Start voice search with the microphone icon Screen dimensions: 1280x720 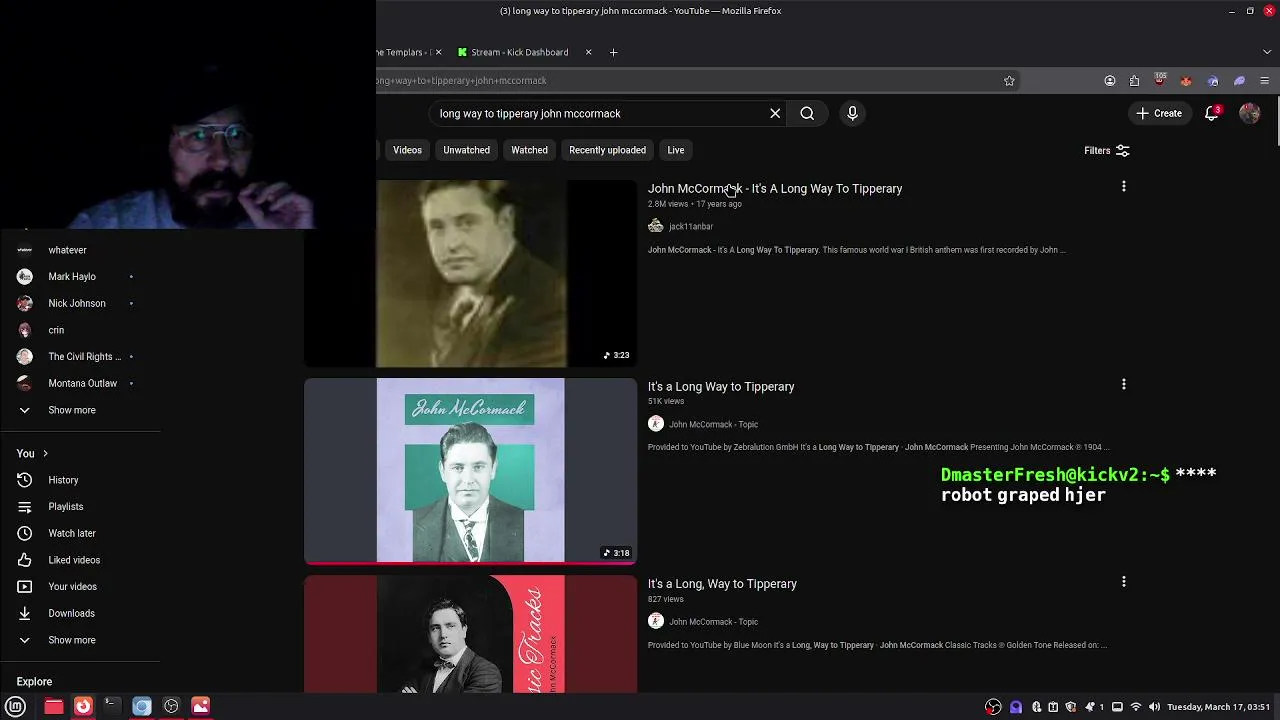tap(852, 113)
